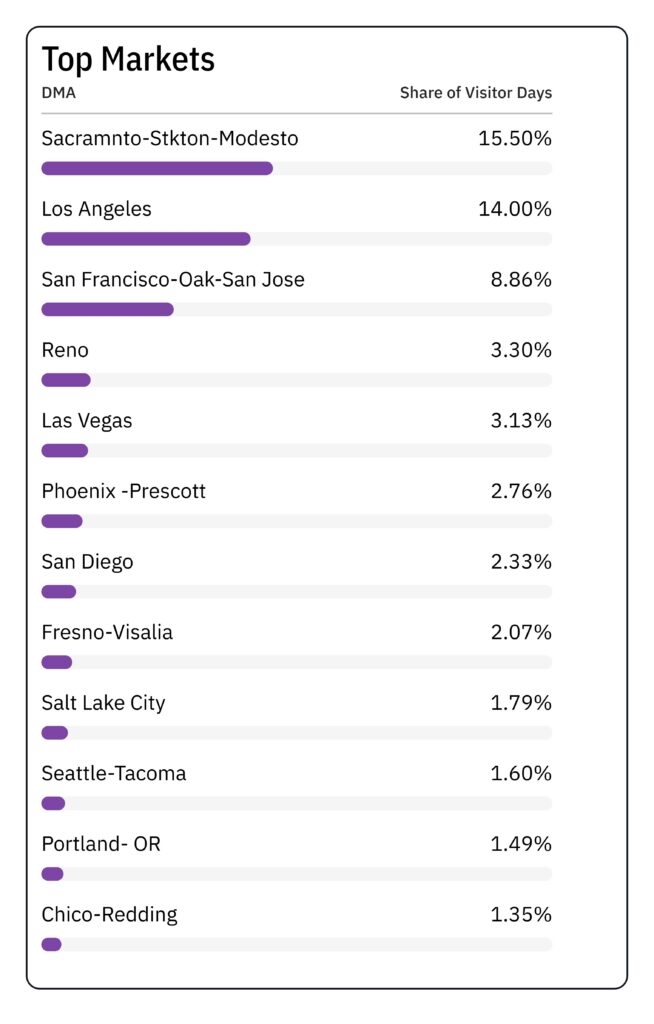The height and width of the screenshot is (1024, 654).
Task: Click the Reno share bar
Action: click(x=66, y=380)
